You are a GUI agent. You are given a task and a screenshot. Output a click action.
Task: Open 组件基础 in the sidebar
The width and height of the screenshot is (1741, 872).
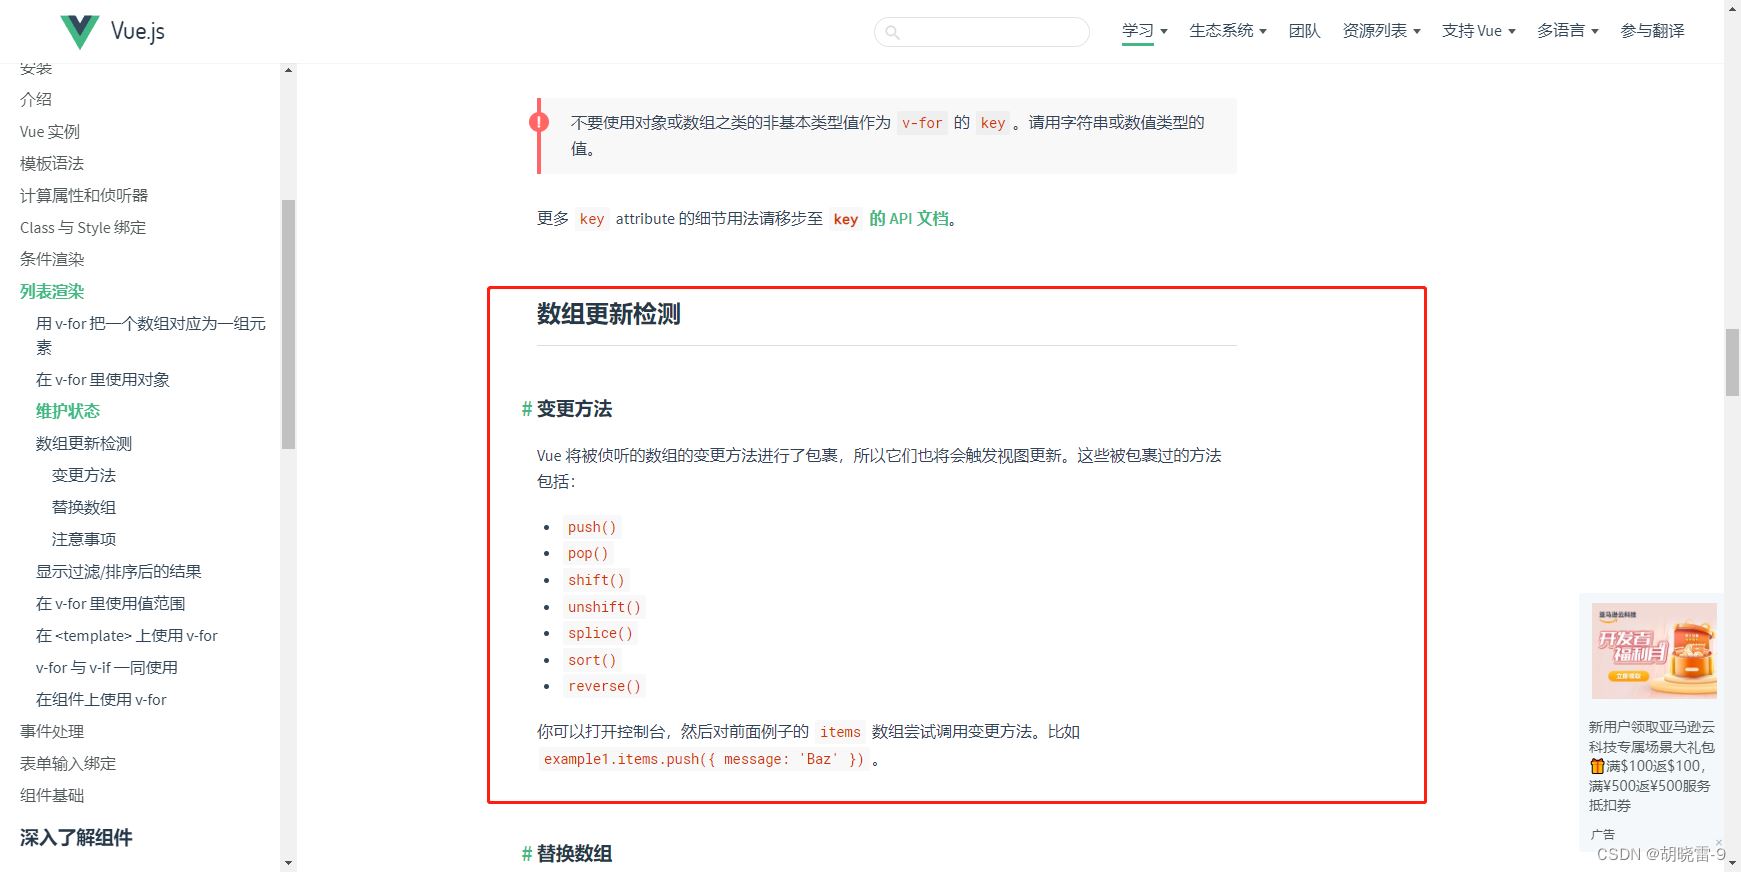[52, 795]
